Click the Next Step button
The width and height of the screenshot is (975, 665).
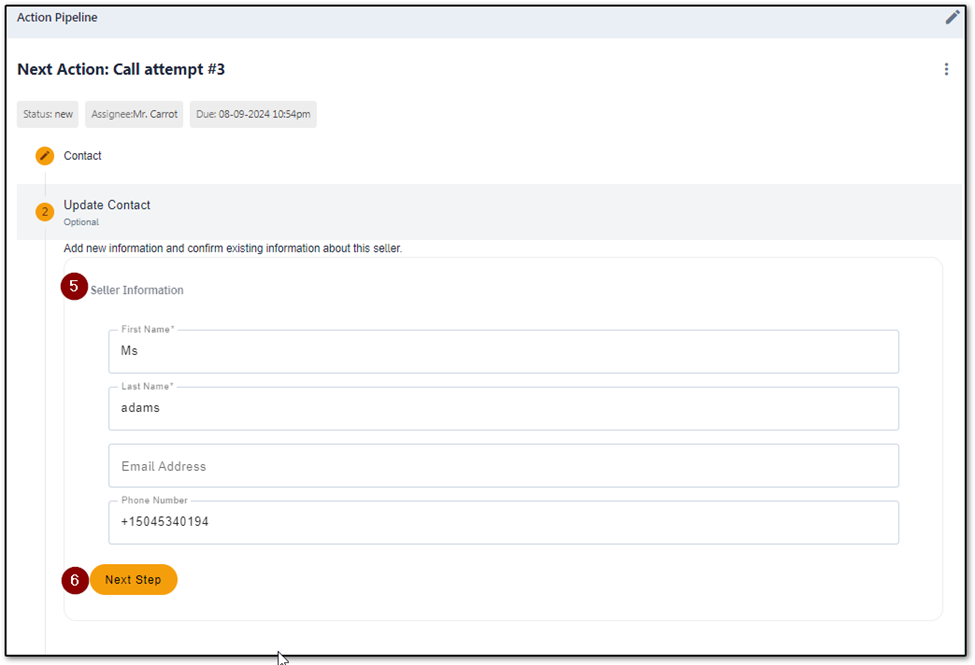pyautogui.click(x=134, y=580)
